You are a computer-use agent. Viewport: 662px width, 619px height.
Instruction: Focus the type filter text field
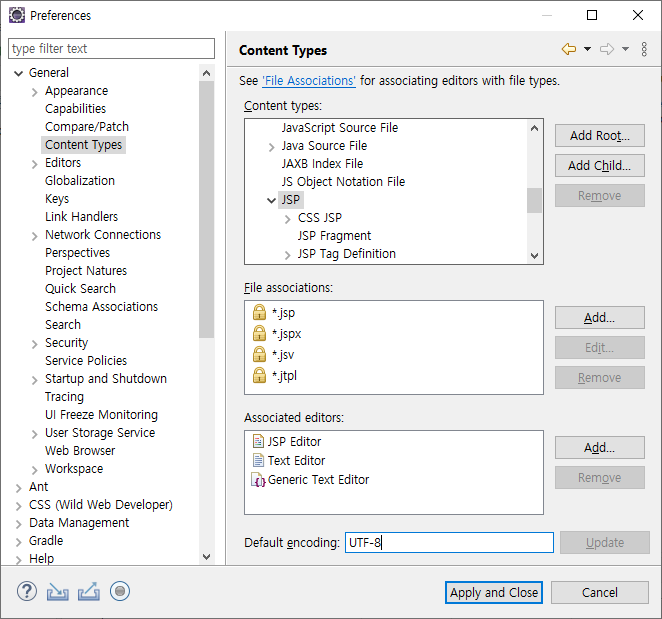tap(111, 49)
